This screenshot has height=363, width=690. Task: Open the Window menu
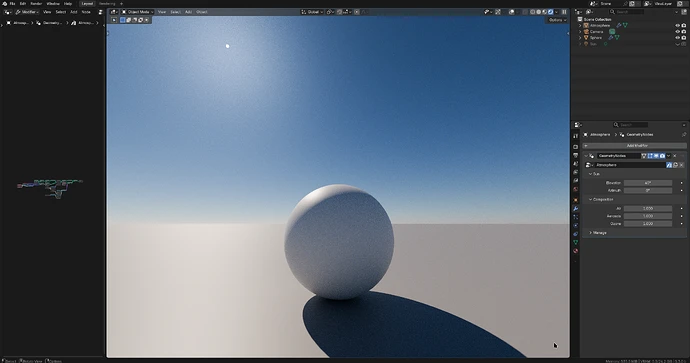click(x=53, y=4)
